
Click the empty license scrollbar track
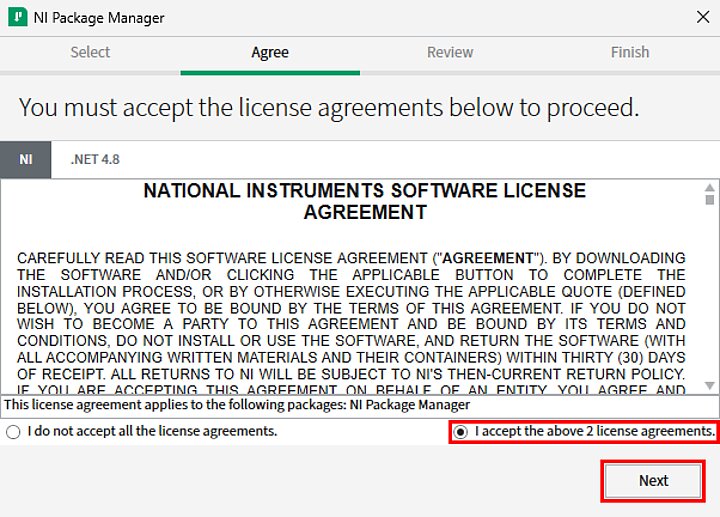(709, 300)
